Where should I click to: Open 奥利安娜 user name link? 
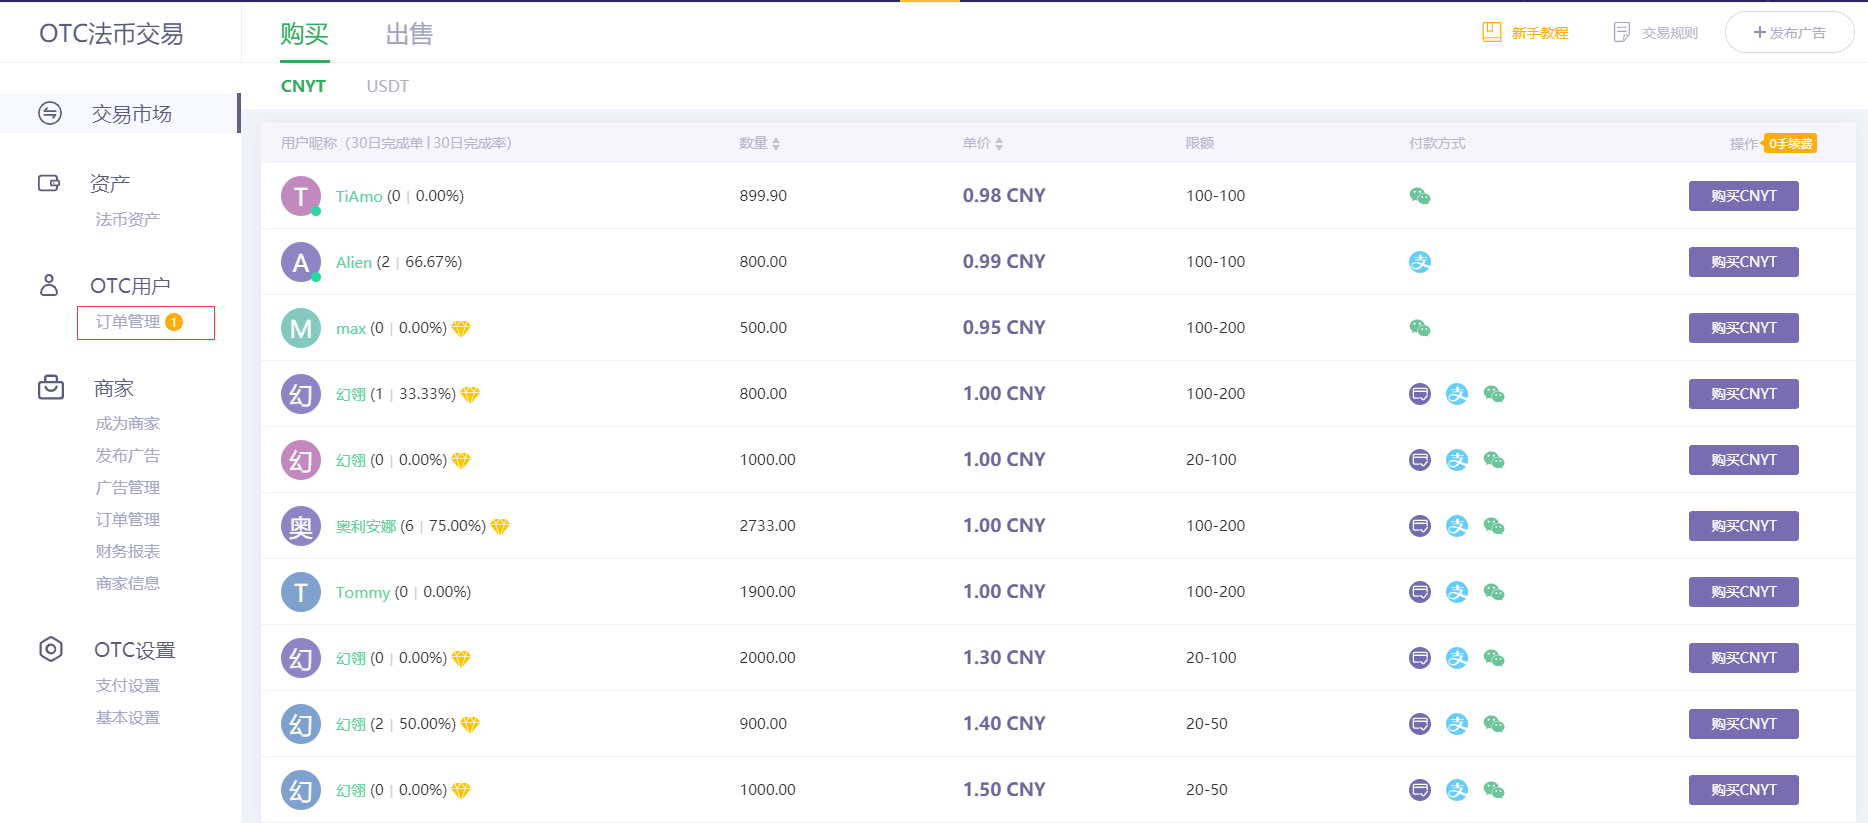tap(366, 526)
